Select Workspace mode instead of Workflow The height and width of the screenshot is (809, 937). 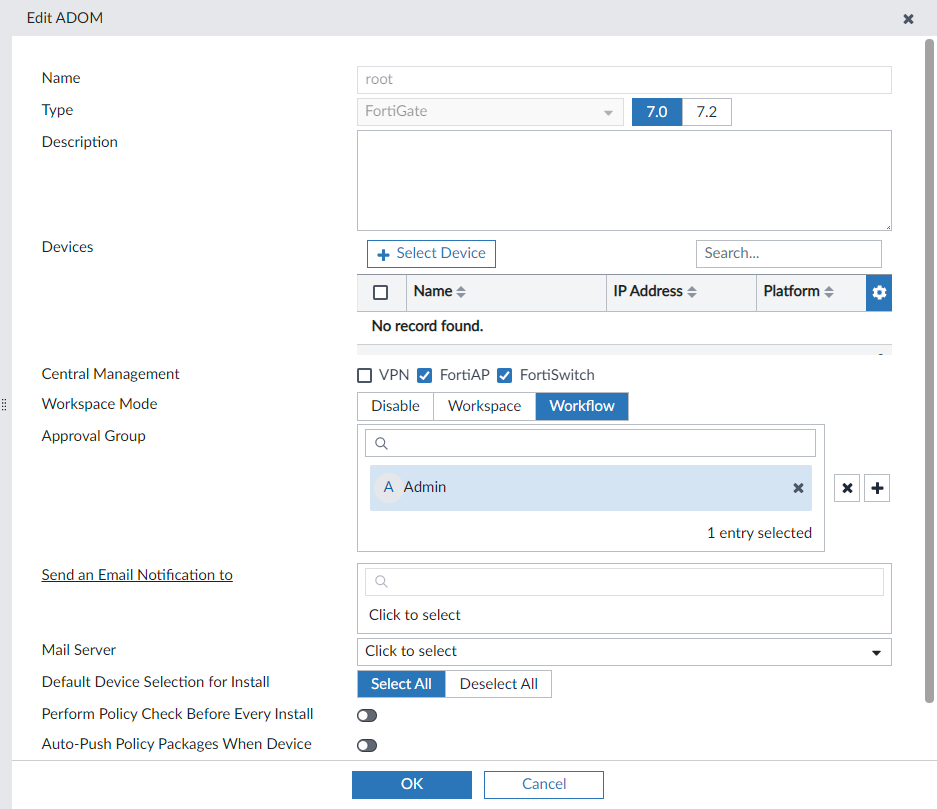point(484,406)
